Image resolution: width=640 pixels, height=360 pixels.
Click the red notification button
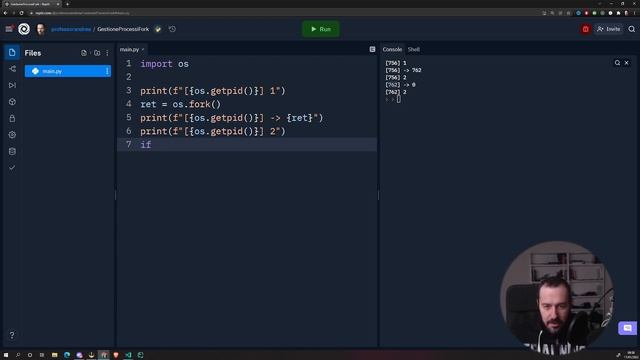(x=585, y=29)
